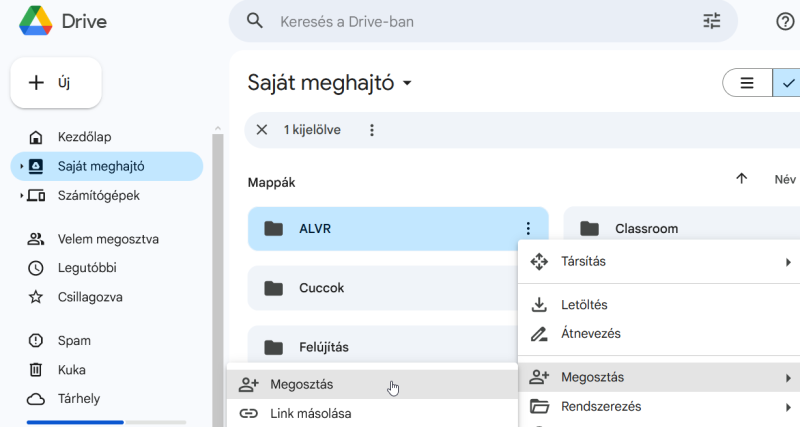Open Legutóbbi recent files
The image size is (800, 427).
point(87,268)
